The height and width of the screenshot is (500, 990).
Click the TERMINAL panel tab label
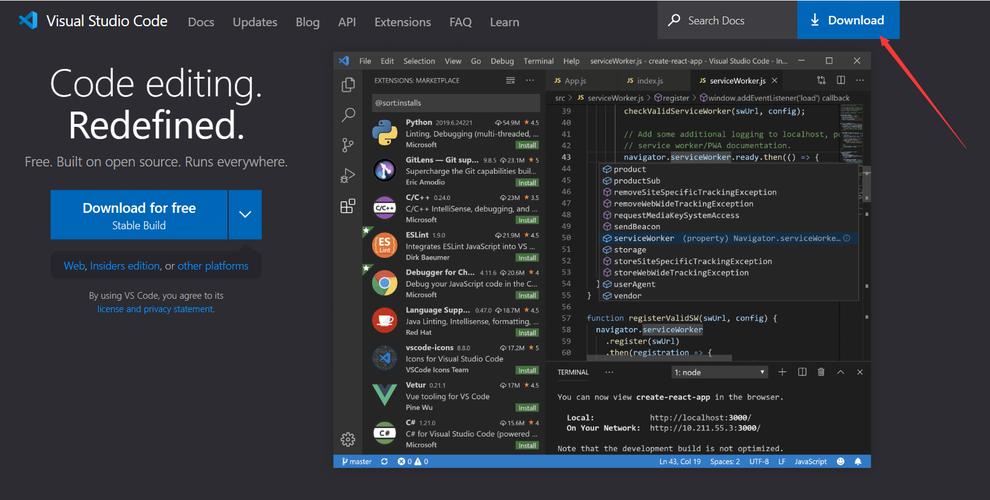[573, 372]
